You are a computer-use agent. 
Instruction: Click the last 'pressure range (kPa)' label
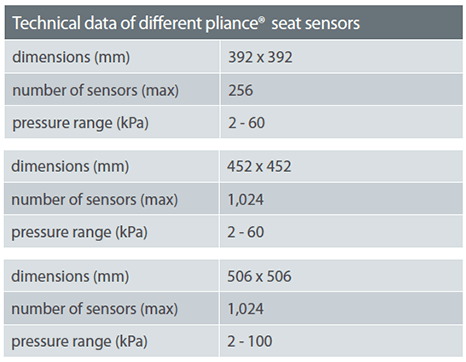click(x=79, y=342)
